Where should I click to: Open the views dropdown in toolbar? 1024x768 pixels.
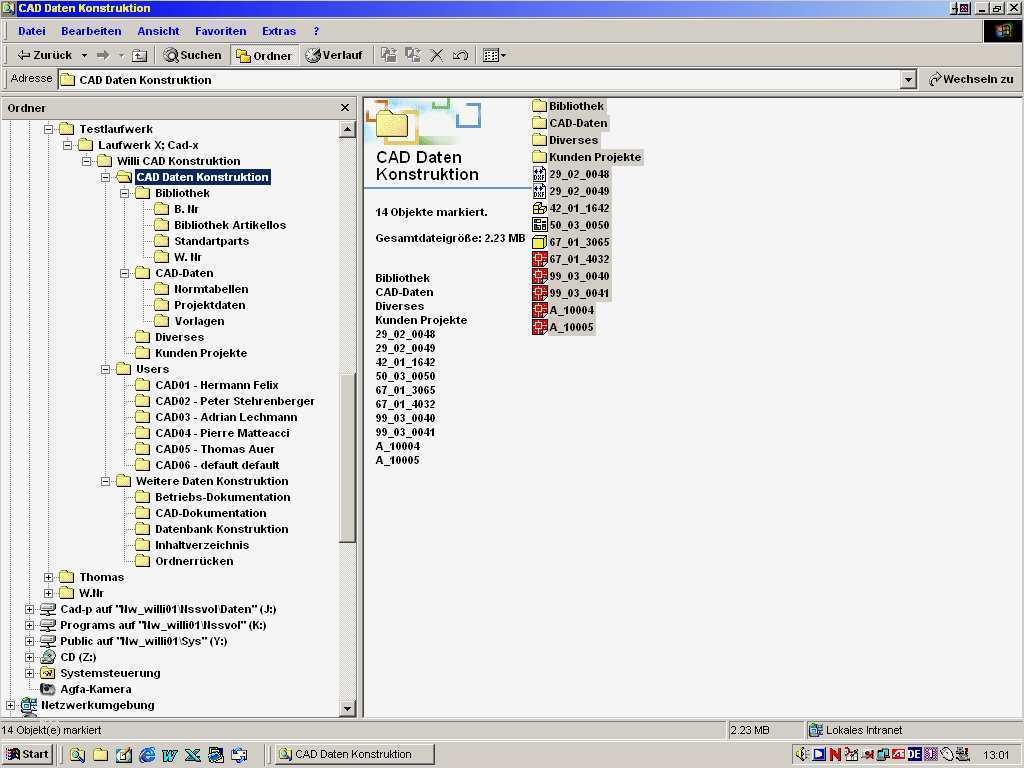(x=494, y=55)
